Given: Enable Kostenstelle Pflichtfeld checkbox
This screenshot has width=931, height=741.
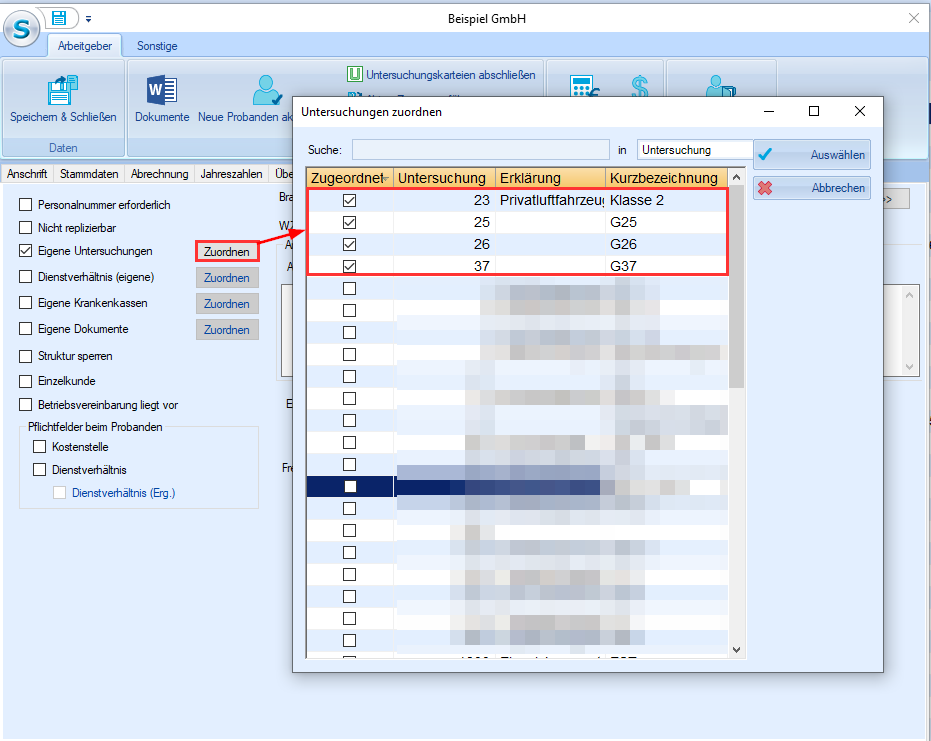Looking at the screenshot, I should tap(40, 446).
